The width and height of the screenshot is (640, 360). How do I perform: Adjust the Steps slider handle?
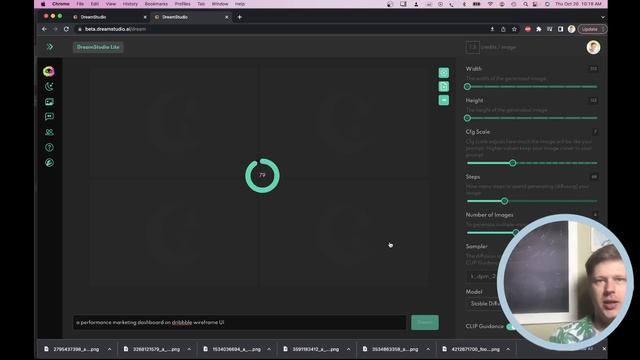point(504,201)
